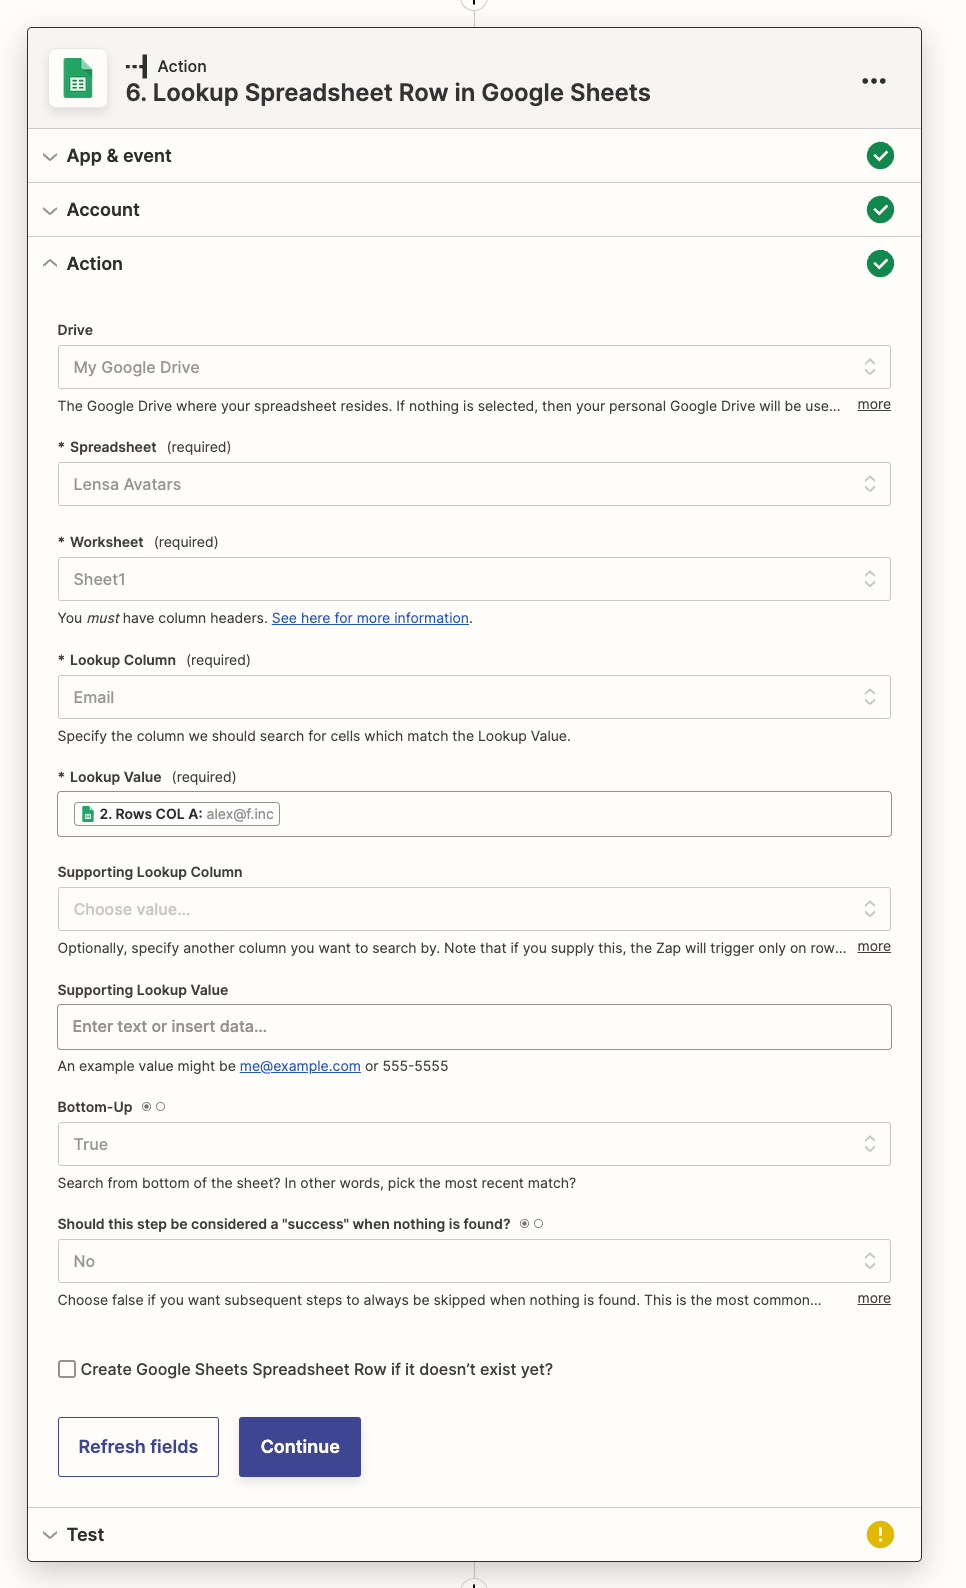The width and height of the screenshot is (966, 1588).
Task: Open Supporting Lookup Column Choose value dropdown
Action: pyautogui.click(x=474, y=909)
